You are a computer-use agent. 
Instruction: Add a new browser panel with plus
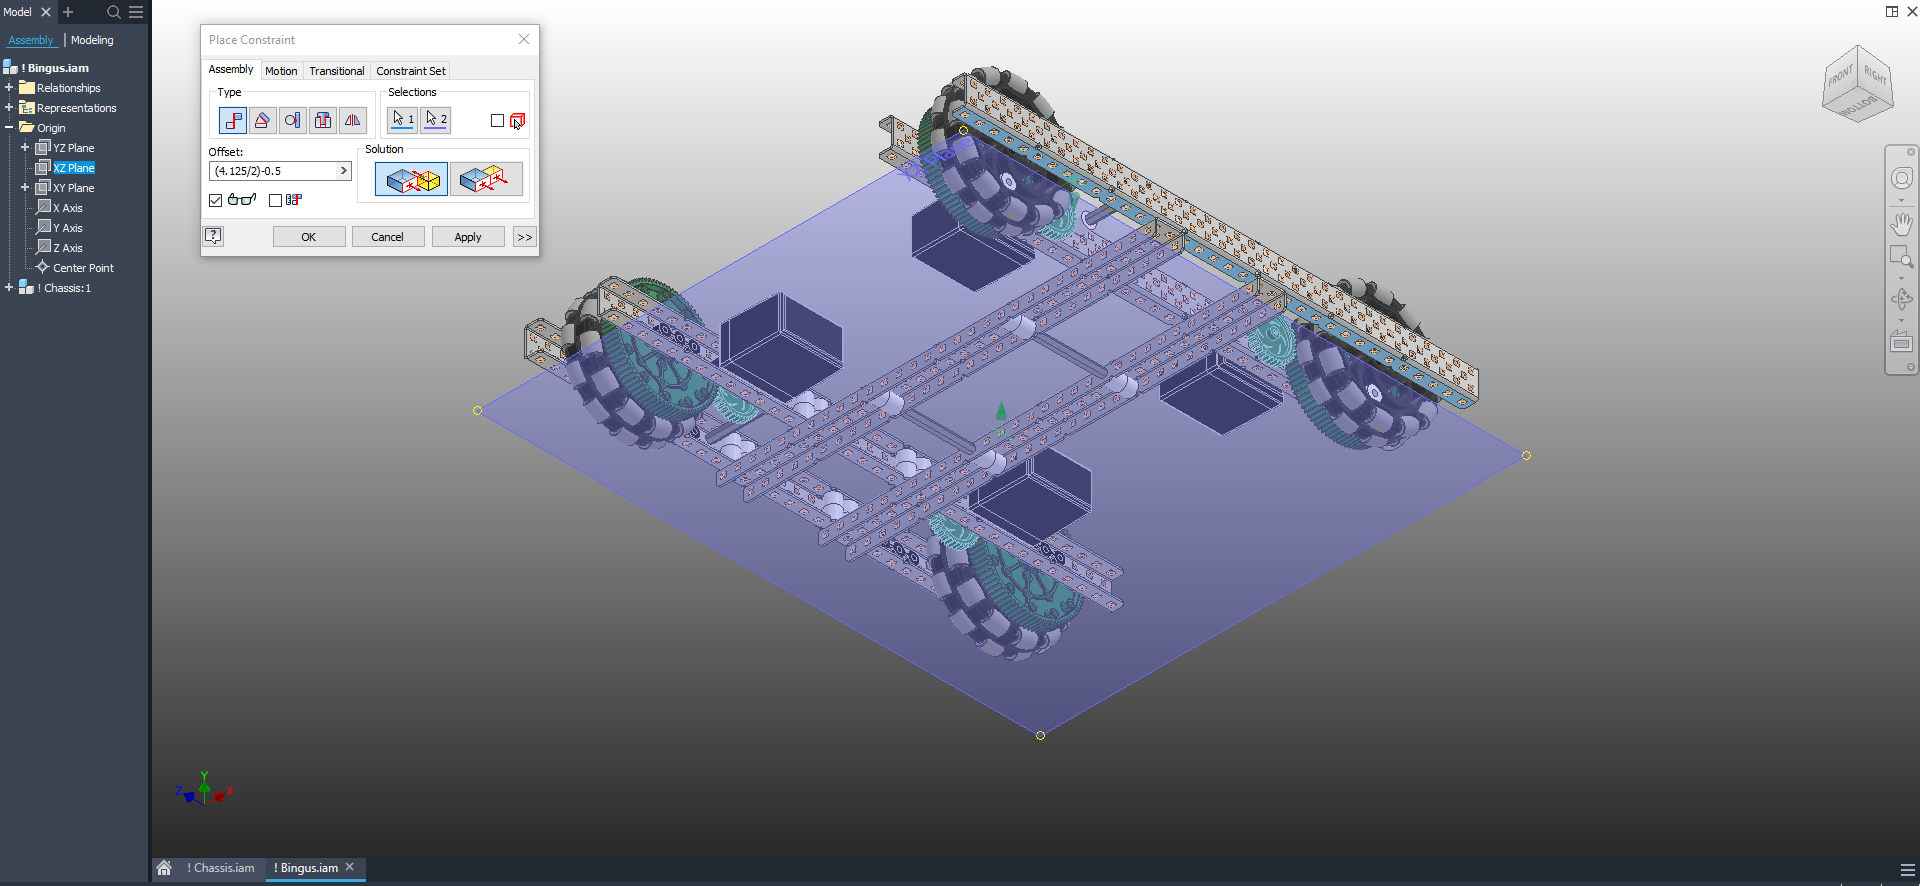tap(68, 12)
